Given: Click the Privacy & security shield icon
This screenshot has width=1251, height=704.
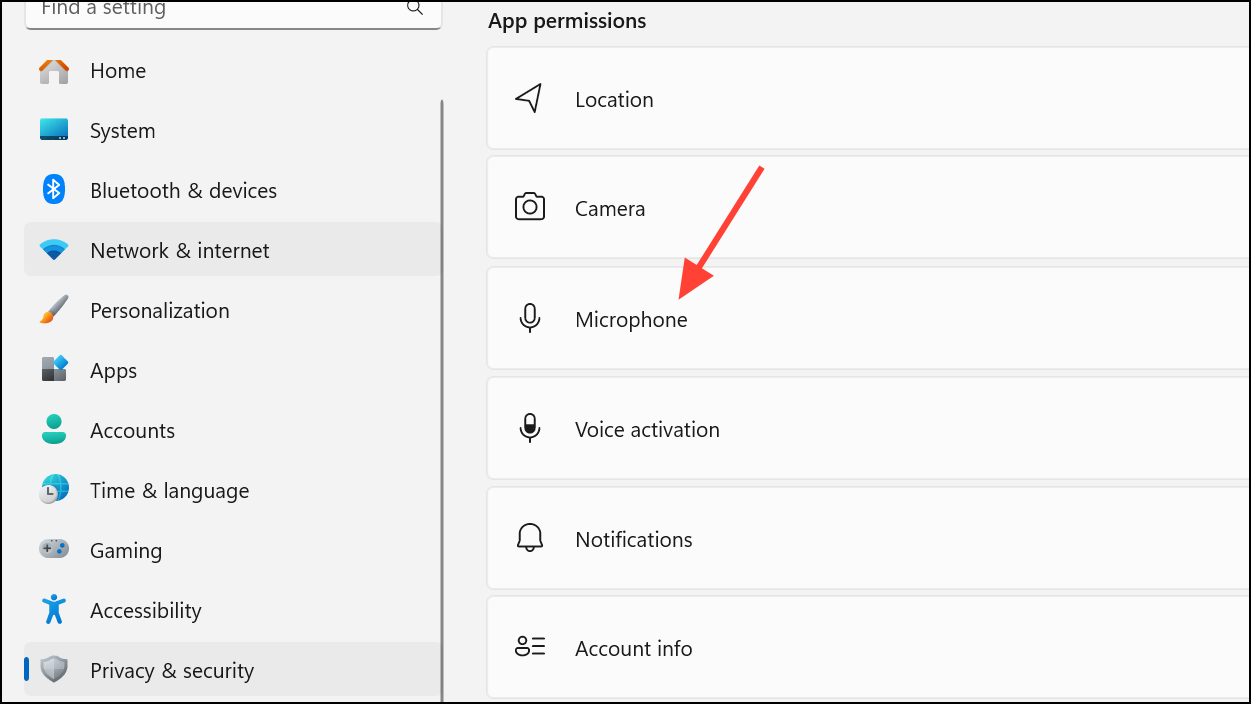Looking at the screenshot, I should pos(54,669).
